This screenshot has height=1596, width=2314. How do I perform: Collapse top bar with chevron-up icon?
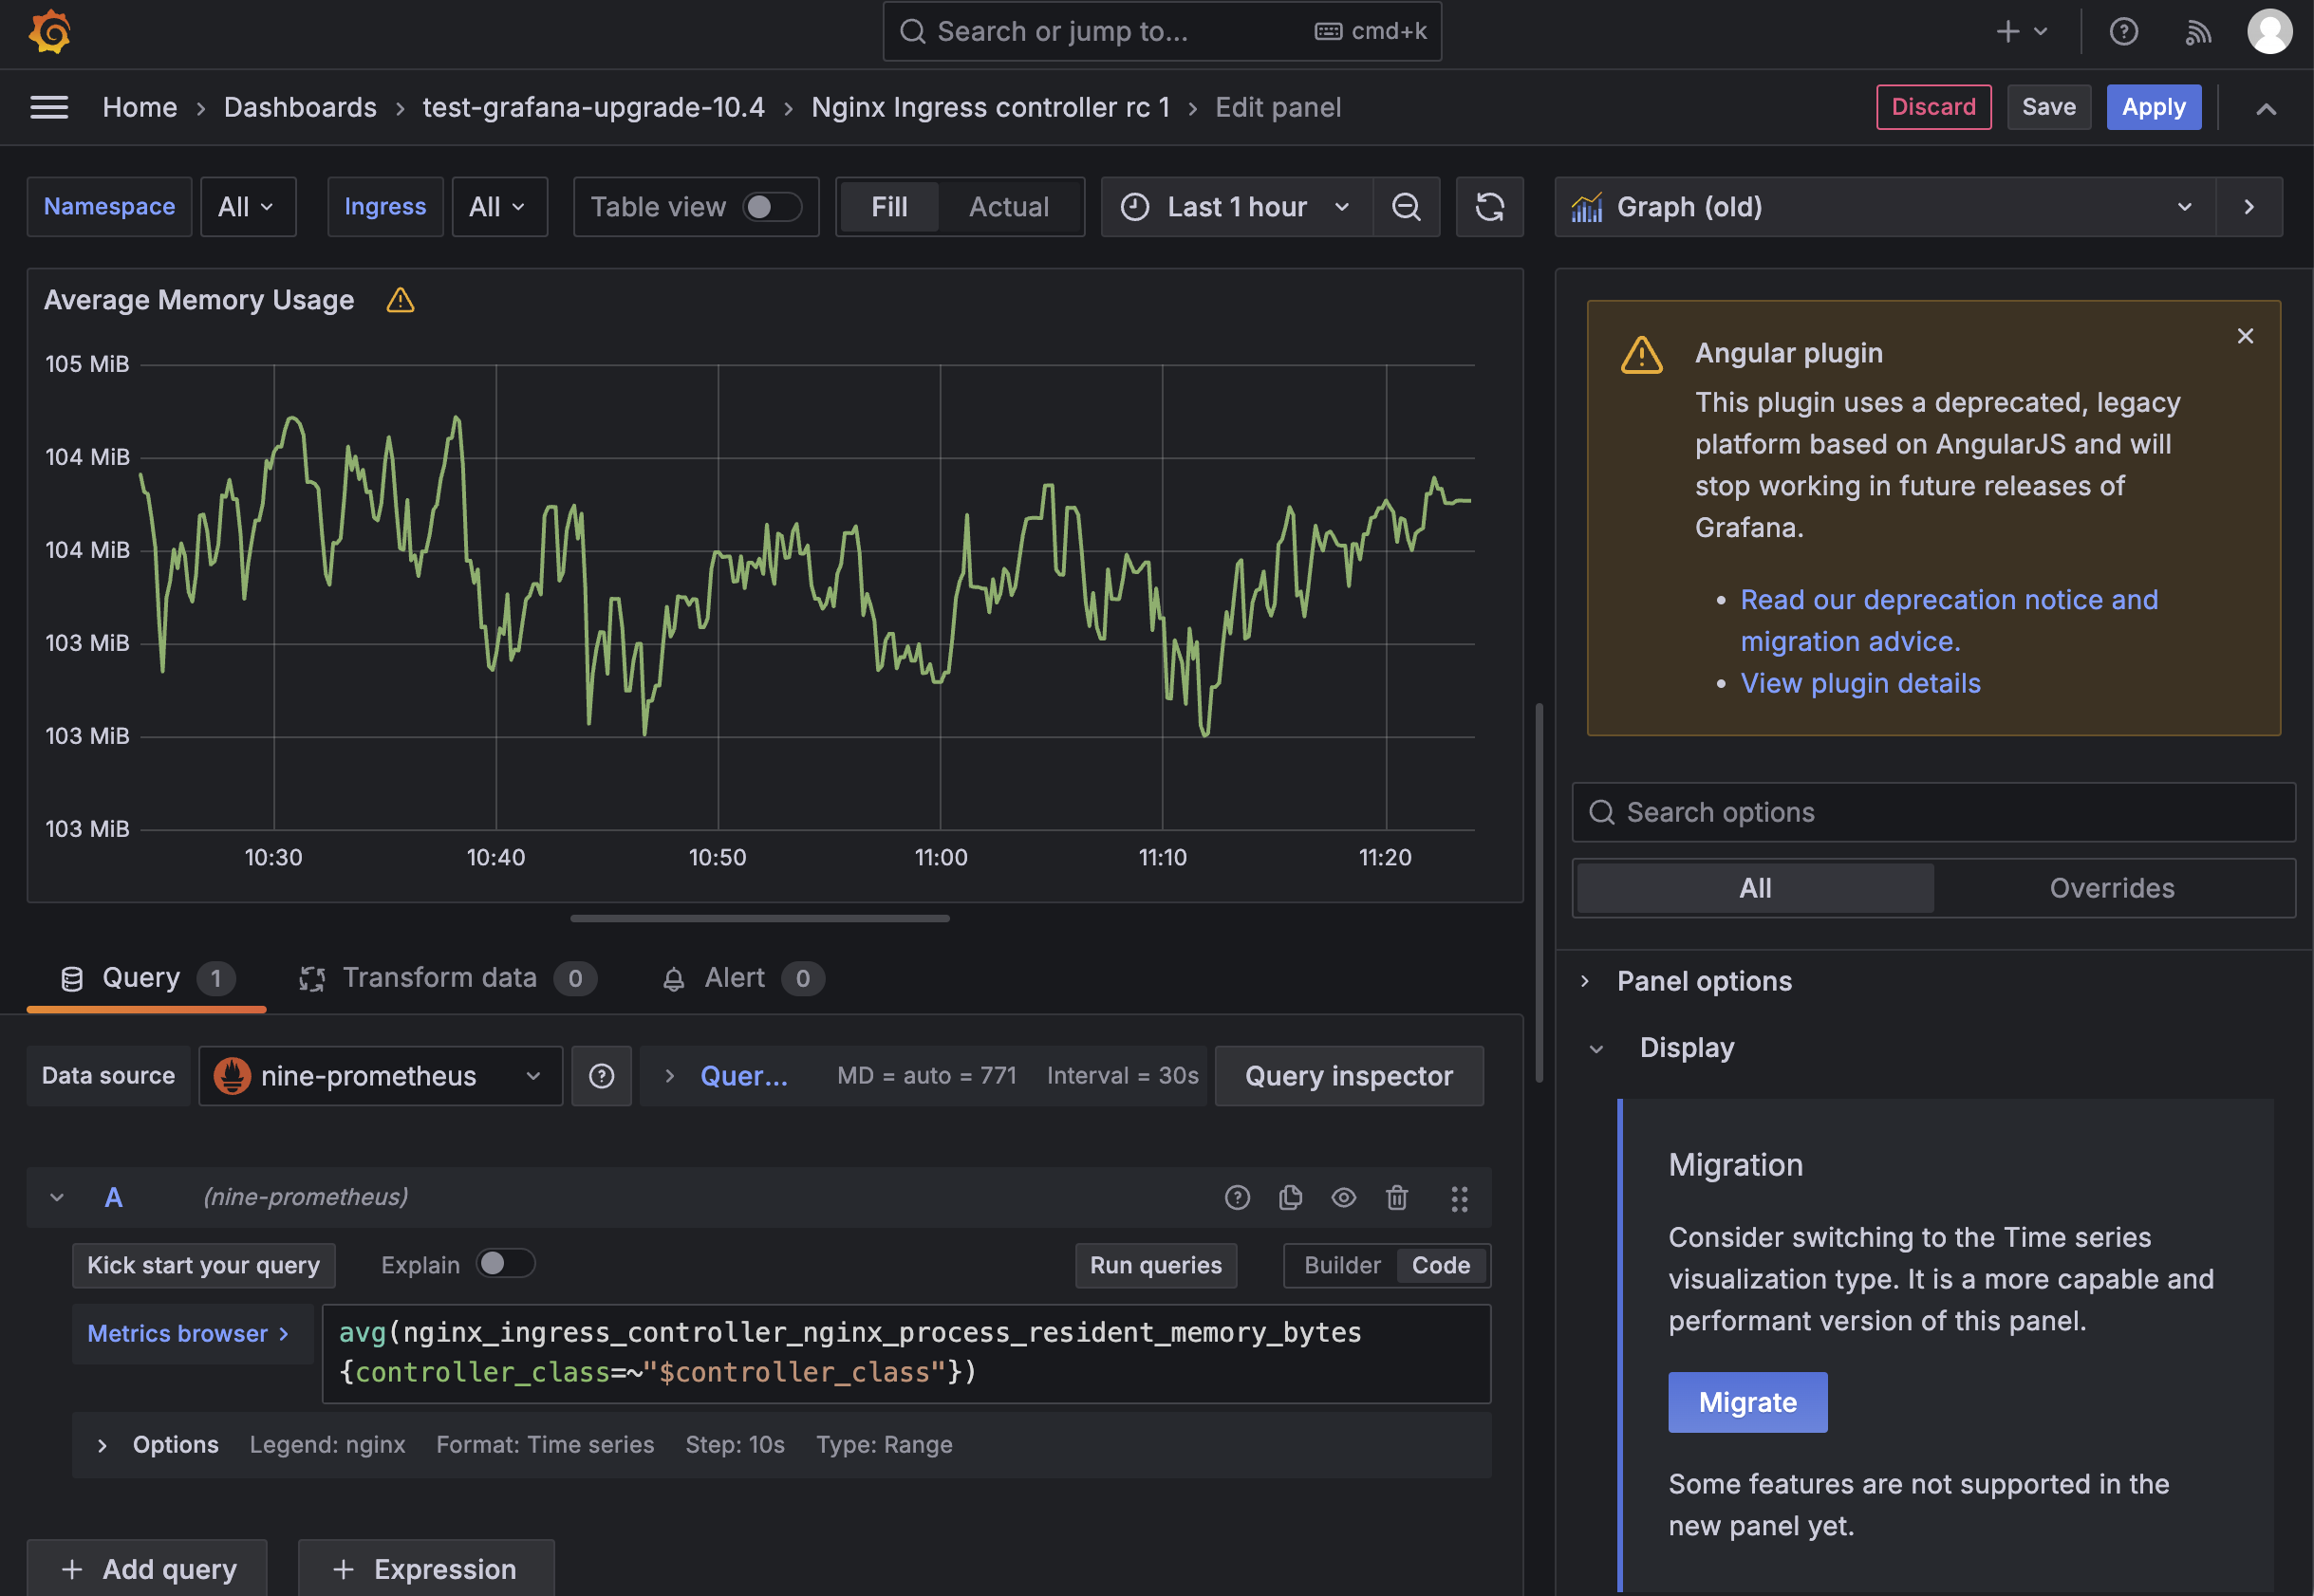tap(2266, 108)
